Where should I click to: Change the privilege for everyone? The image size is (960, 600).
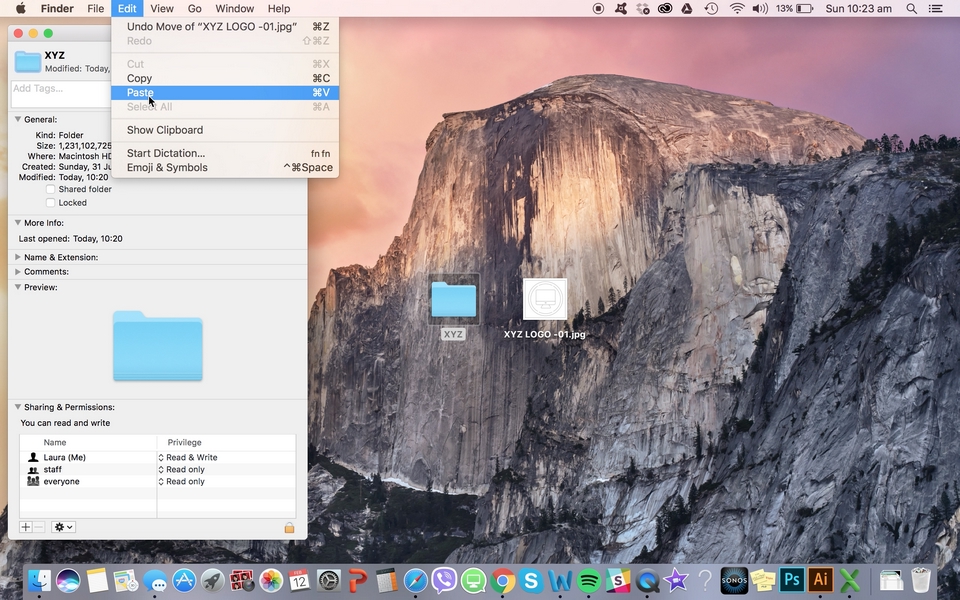tap(185, 482)
